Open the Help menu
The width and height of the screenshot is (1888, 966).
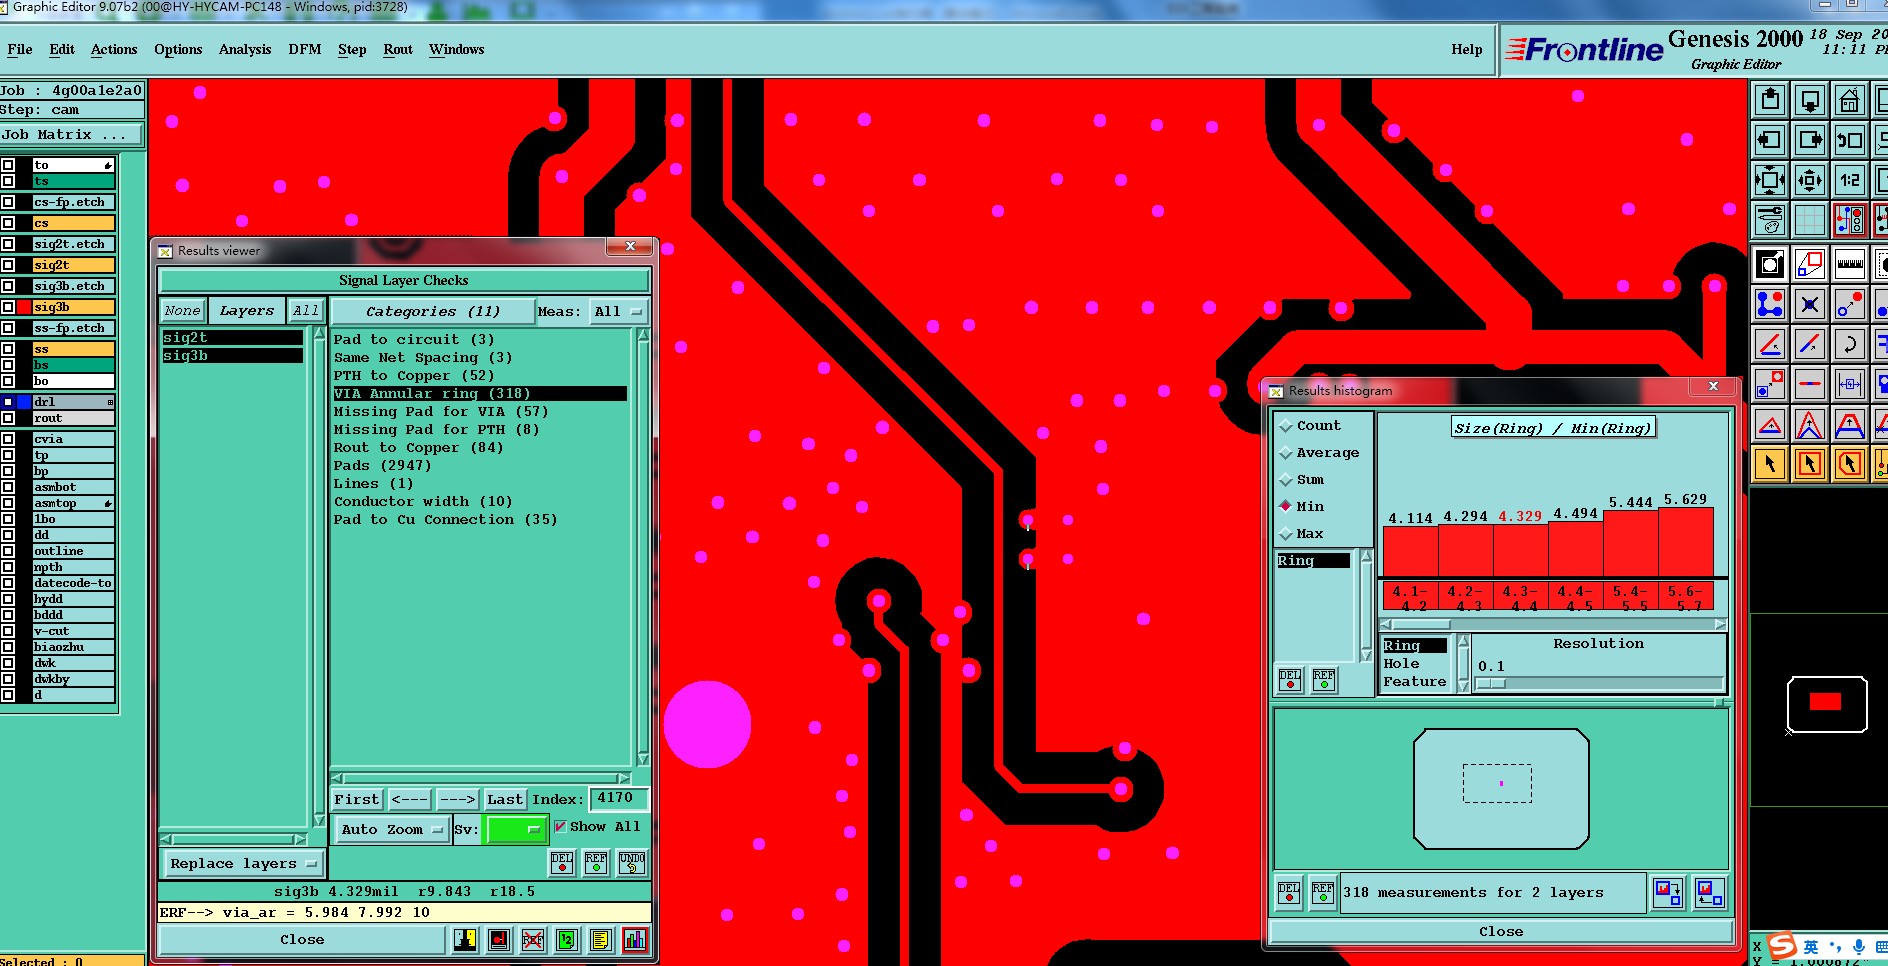[1467, 49]
